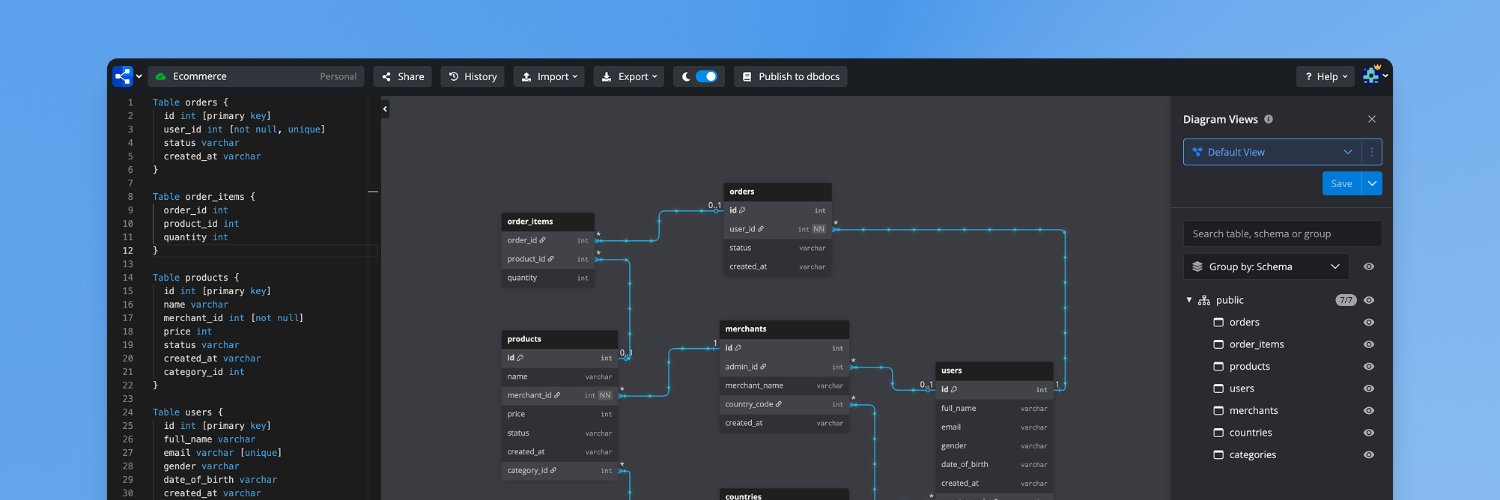Select users in the sidebar table list
1500x500 pixels.
[1242, 388]
